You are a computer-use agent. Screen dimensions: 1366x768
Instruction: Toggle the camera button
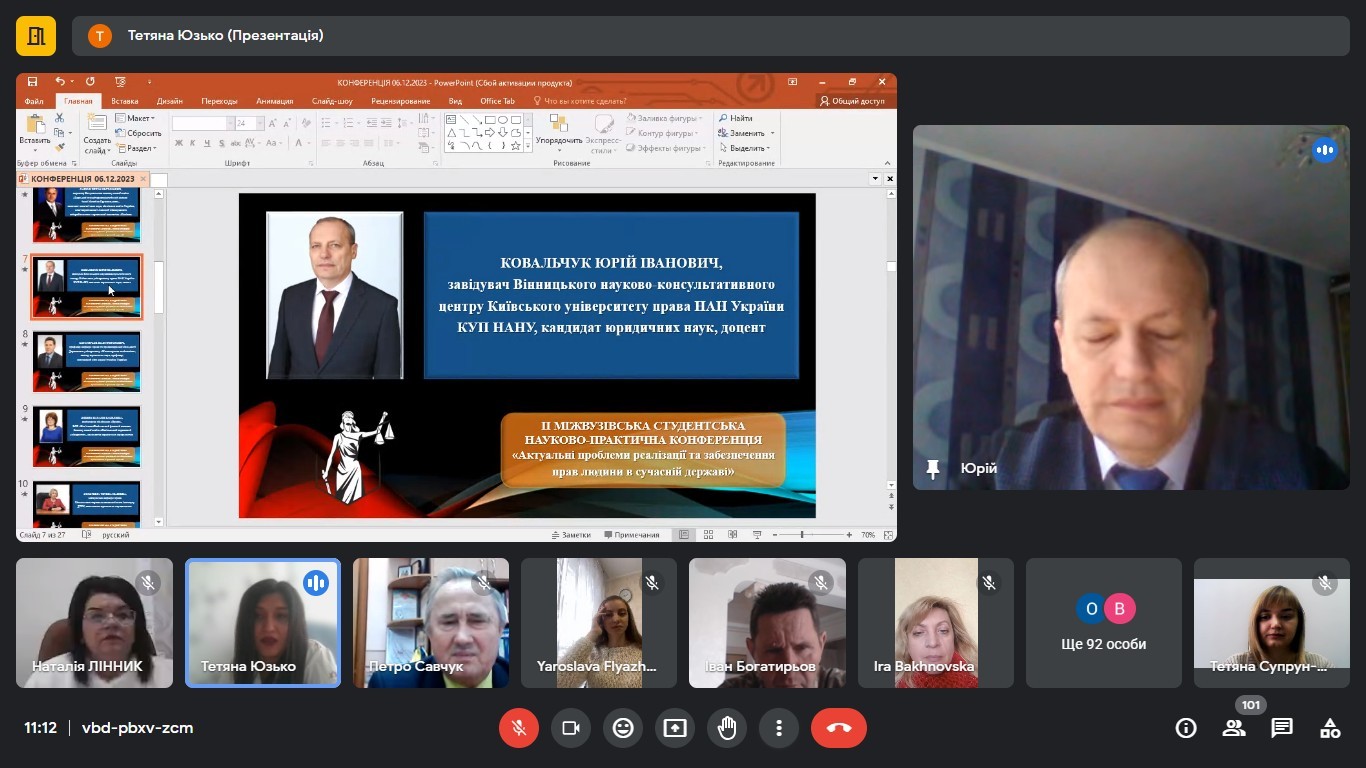(571, 728)
